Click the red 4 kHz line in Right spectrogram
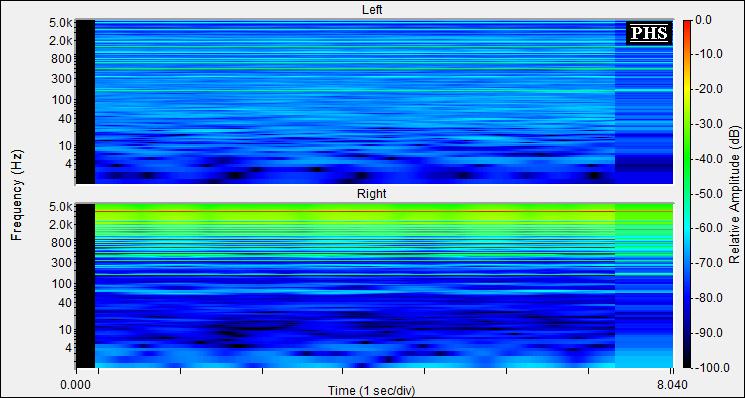The width and height of the screenshot is (745, 398). pyautogui.click(x=355, y=211)
